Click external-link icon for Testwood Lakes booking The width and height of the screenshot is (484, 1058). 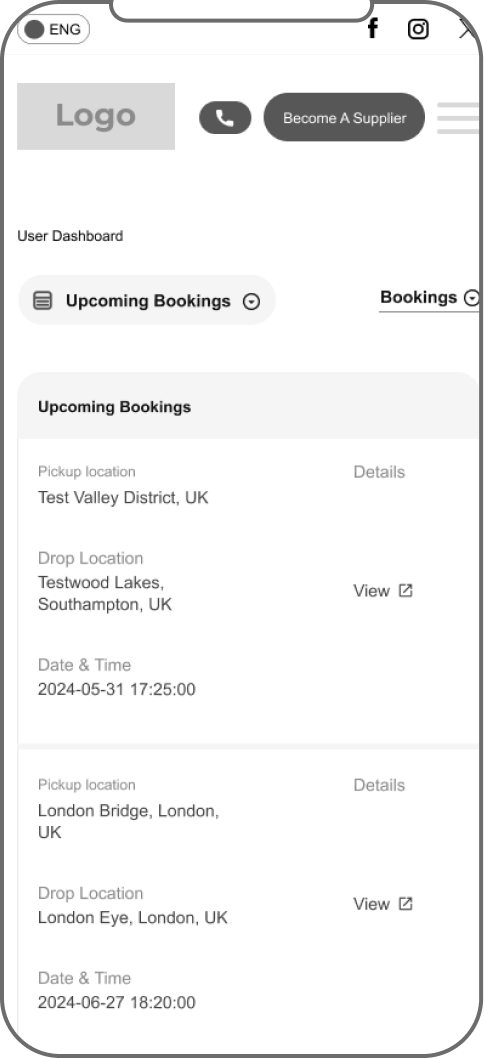[405, 590]
